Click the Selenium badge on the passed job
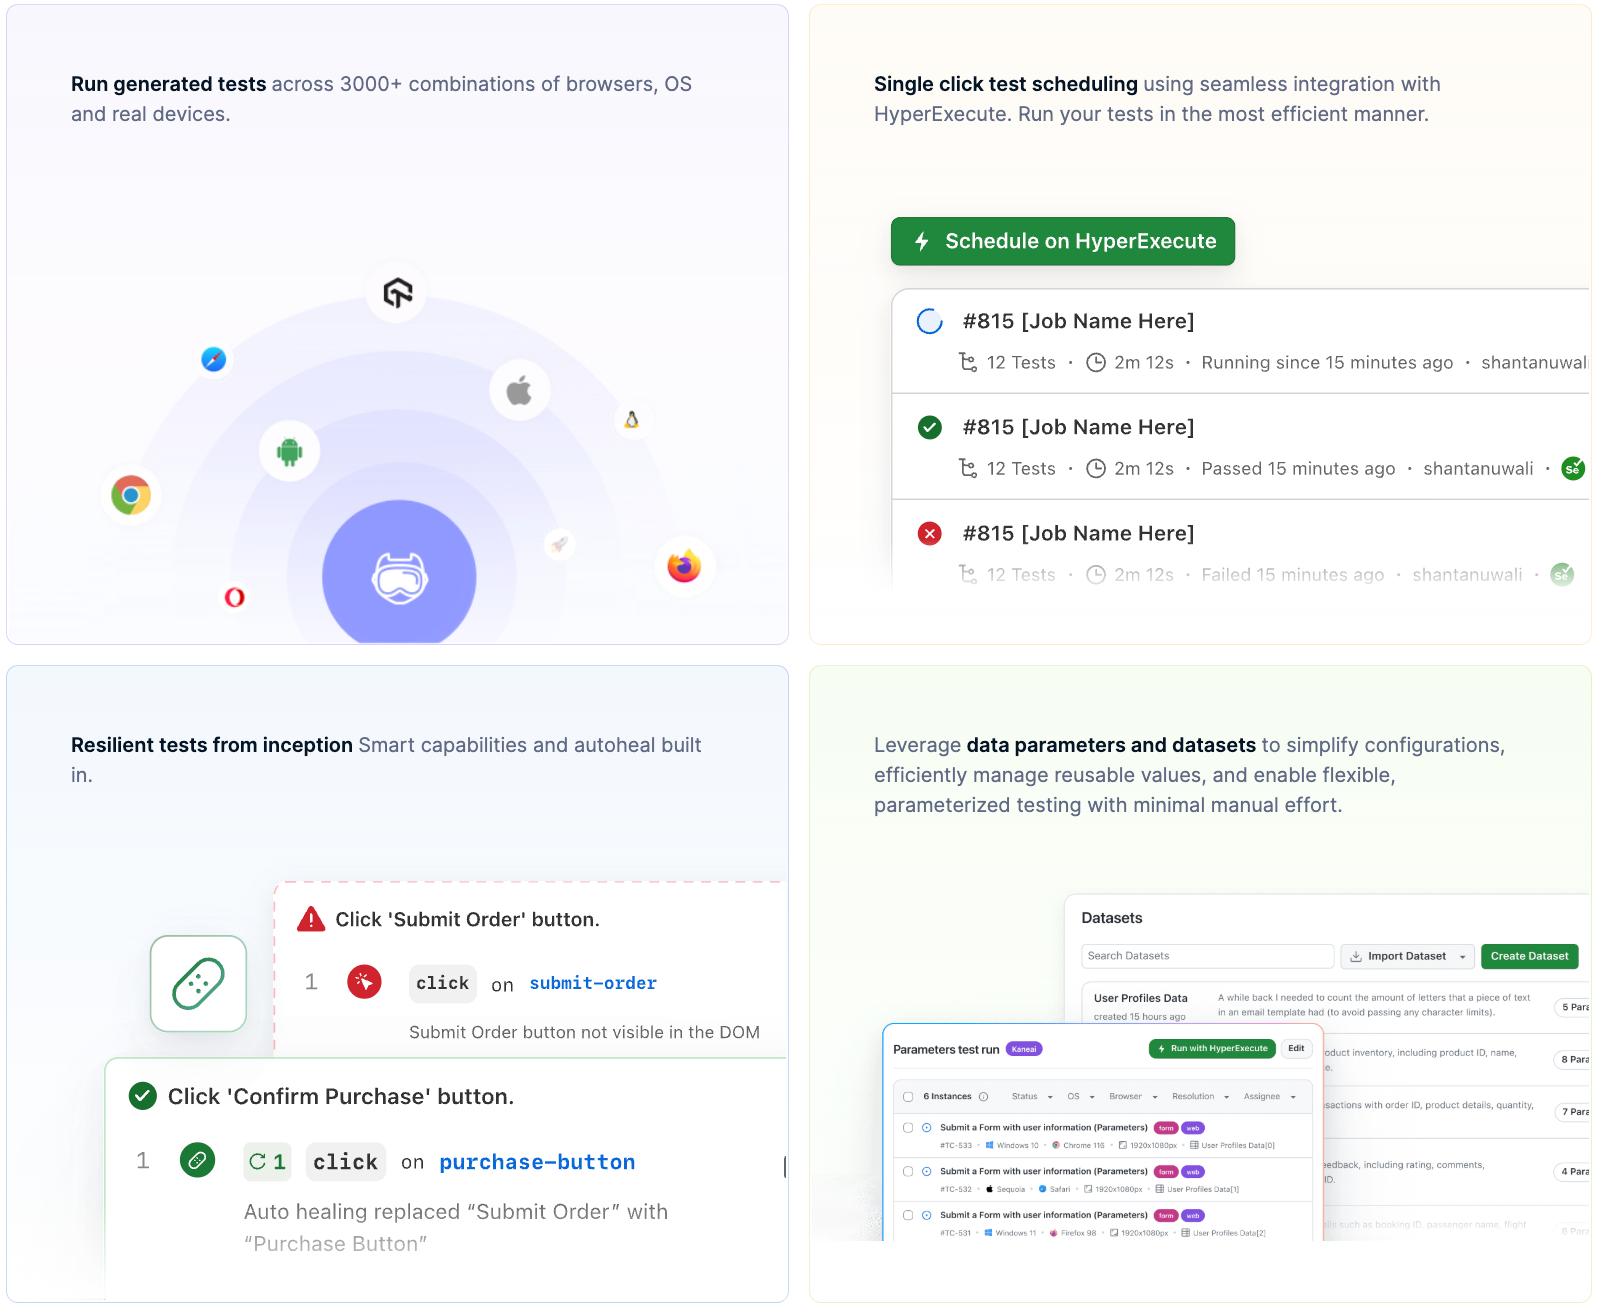This screenshot has height=1314, width=1602. coord(1572,468)
